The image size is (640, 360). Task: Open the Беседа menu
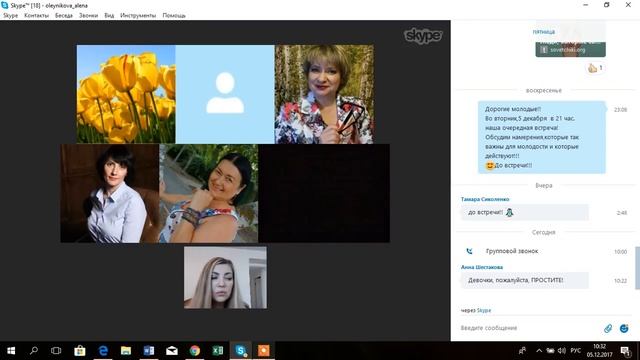point(64,16)
